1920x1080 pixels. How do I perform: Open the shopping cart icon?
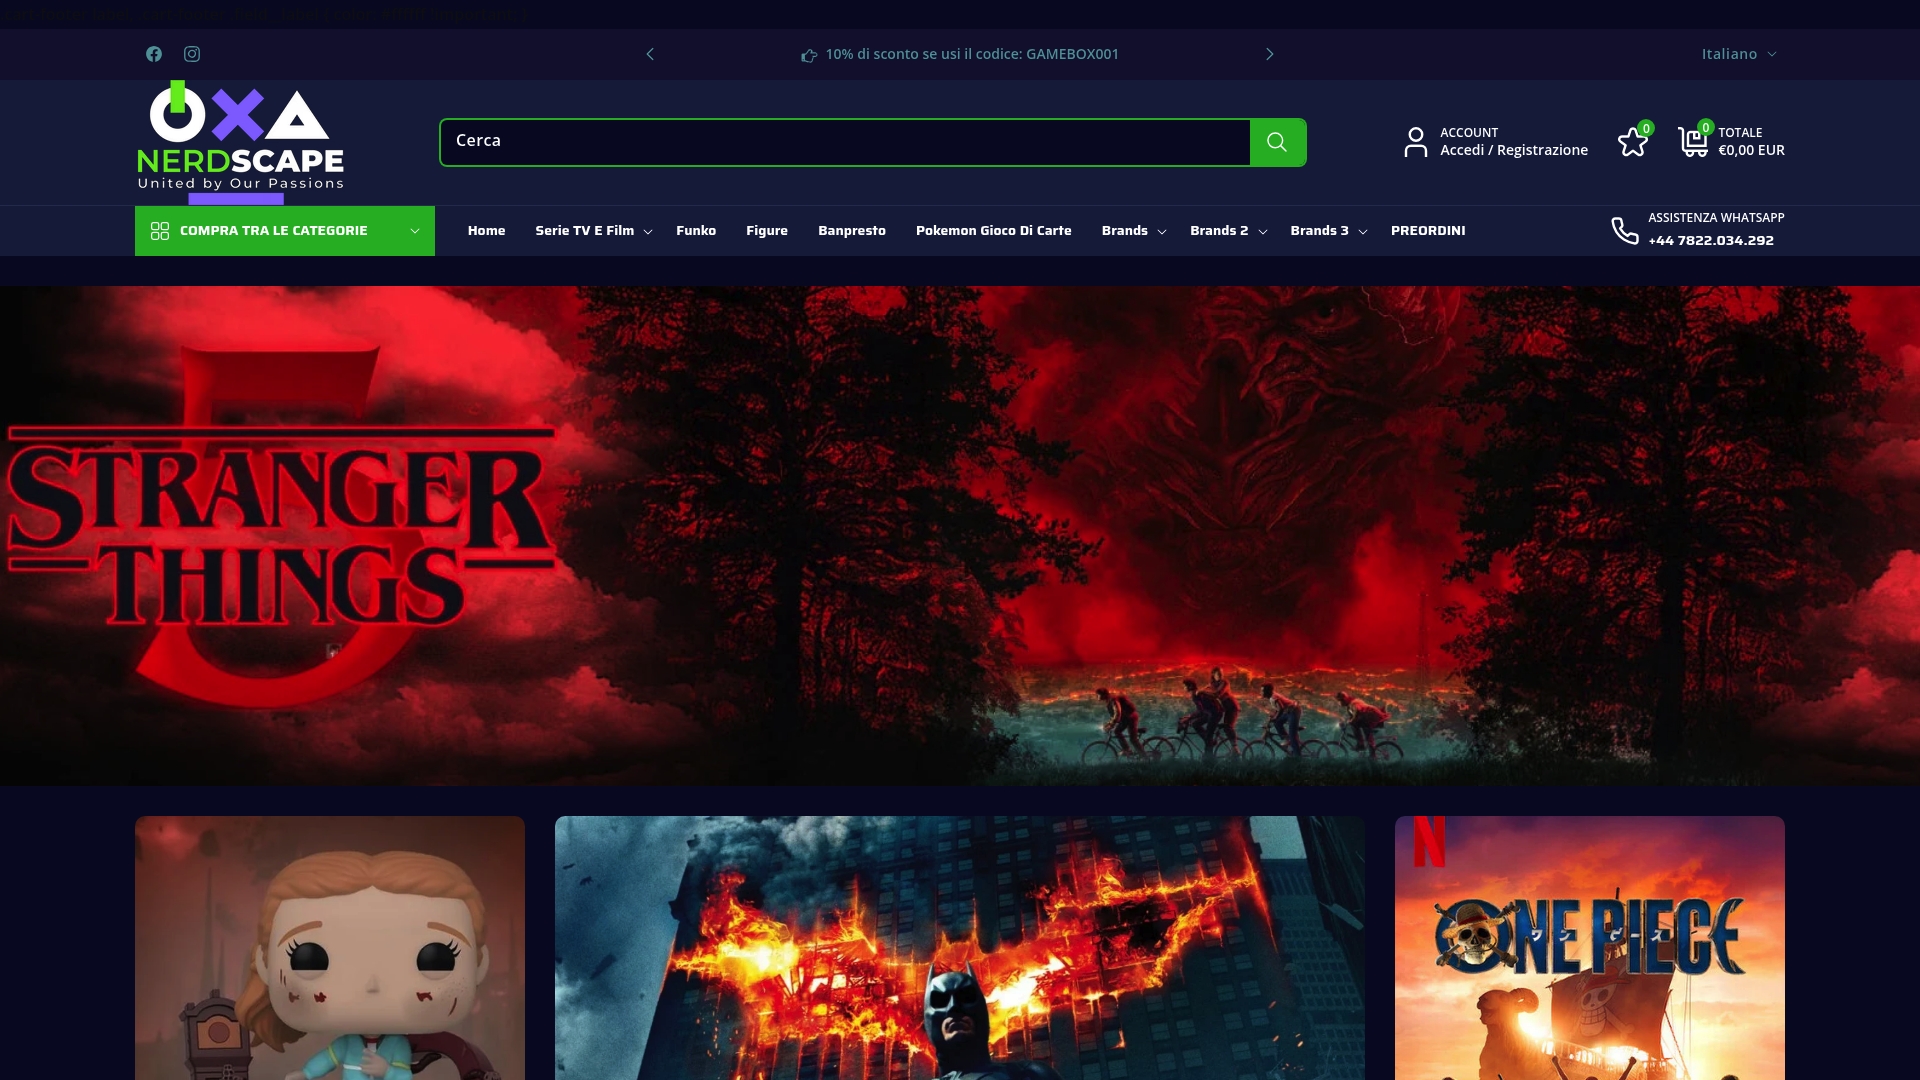[1693, 142]
